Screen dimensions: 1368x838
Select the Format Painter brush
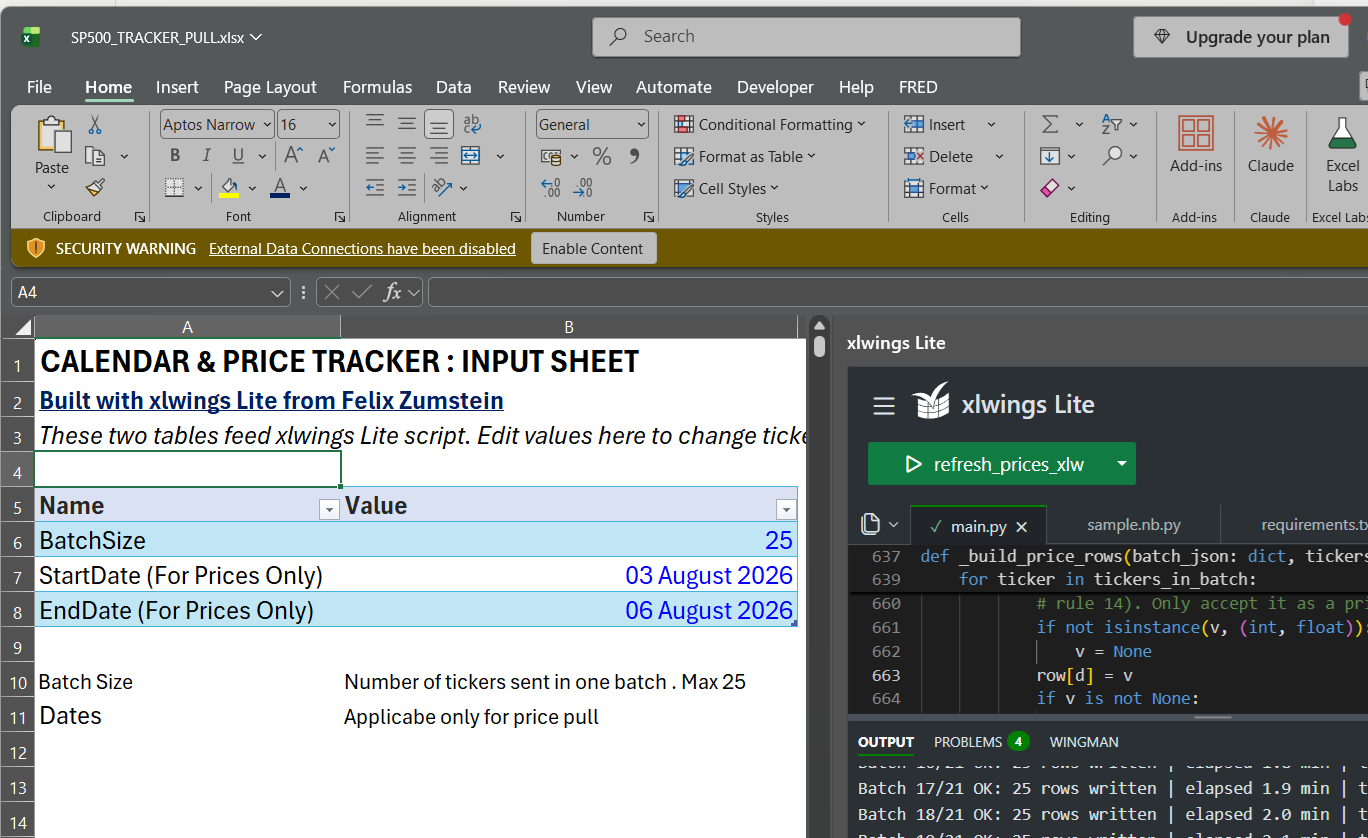point(95,187)
